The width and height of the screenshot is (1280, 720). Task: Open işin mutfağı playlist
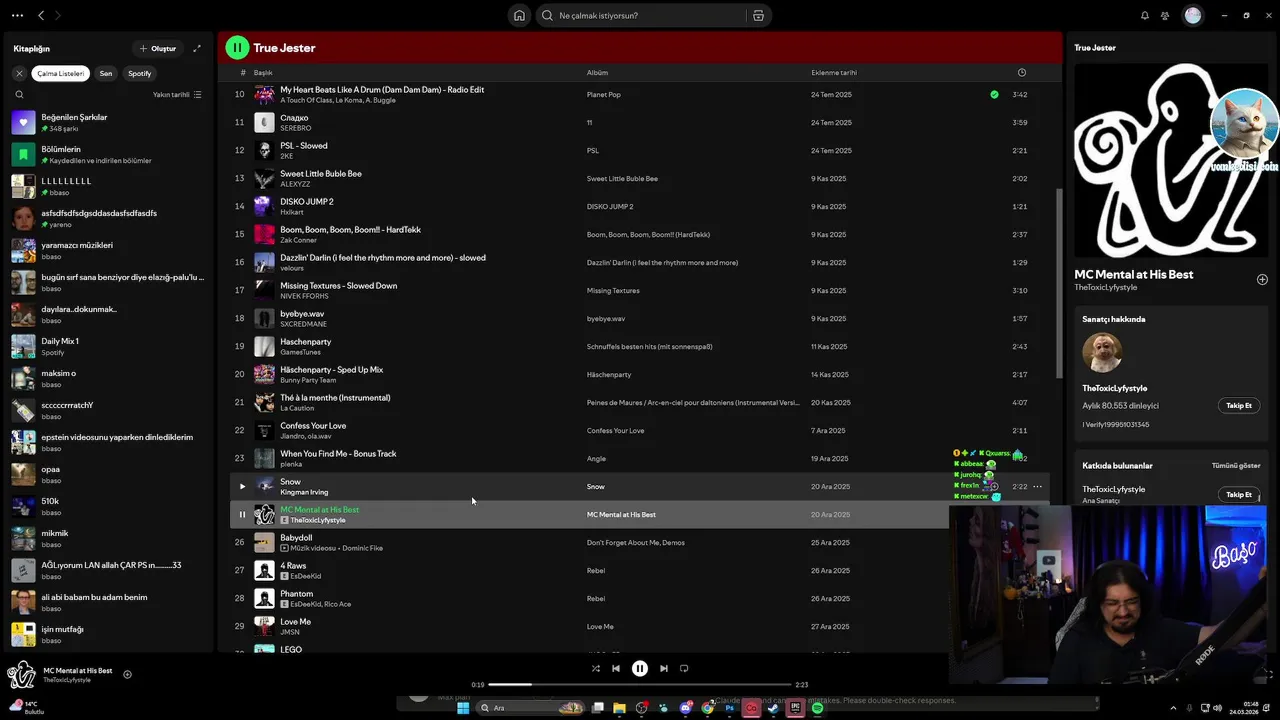point(108,635)
